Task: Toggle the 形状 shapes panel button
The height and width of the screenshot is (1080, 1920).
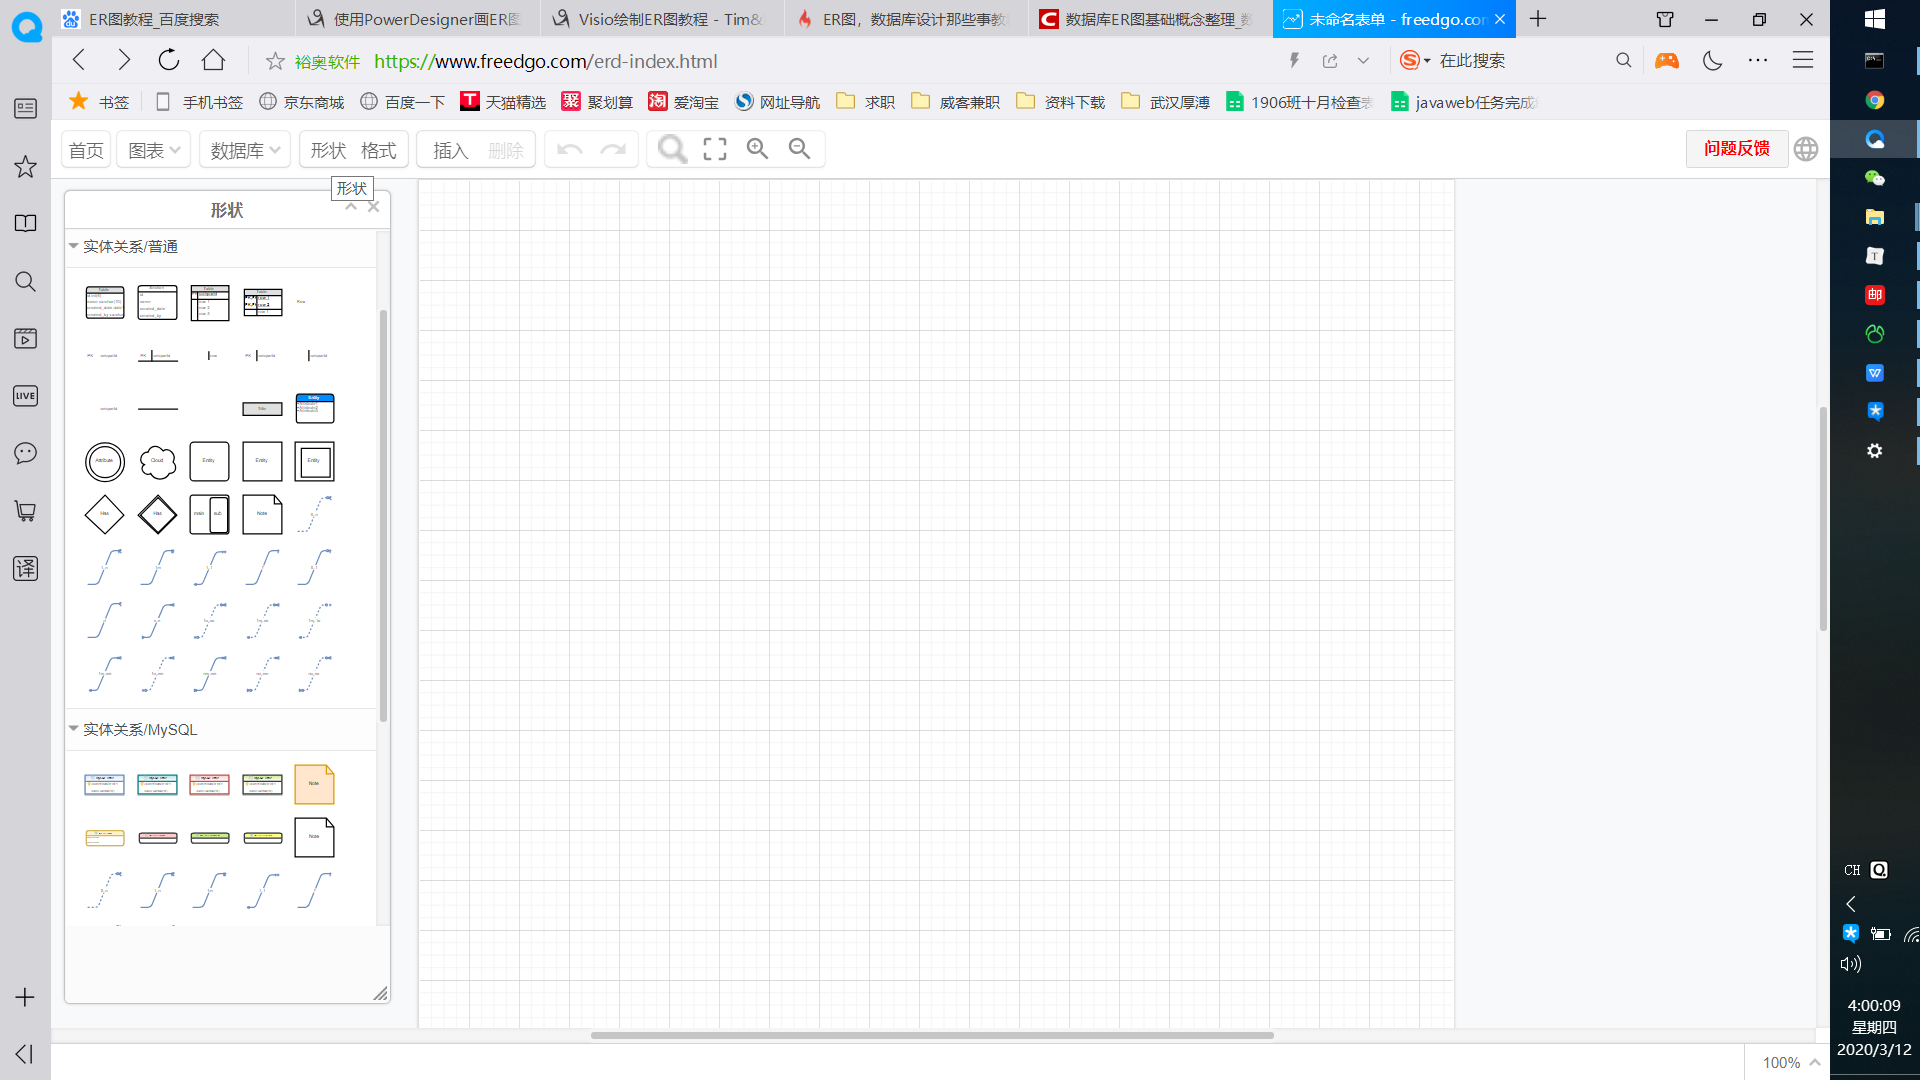Action: 328,150
